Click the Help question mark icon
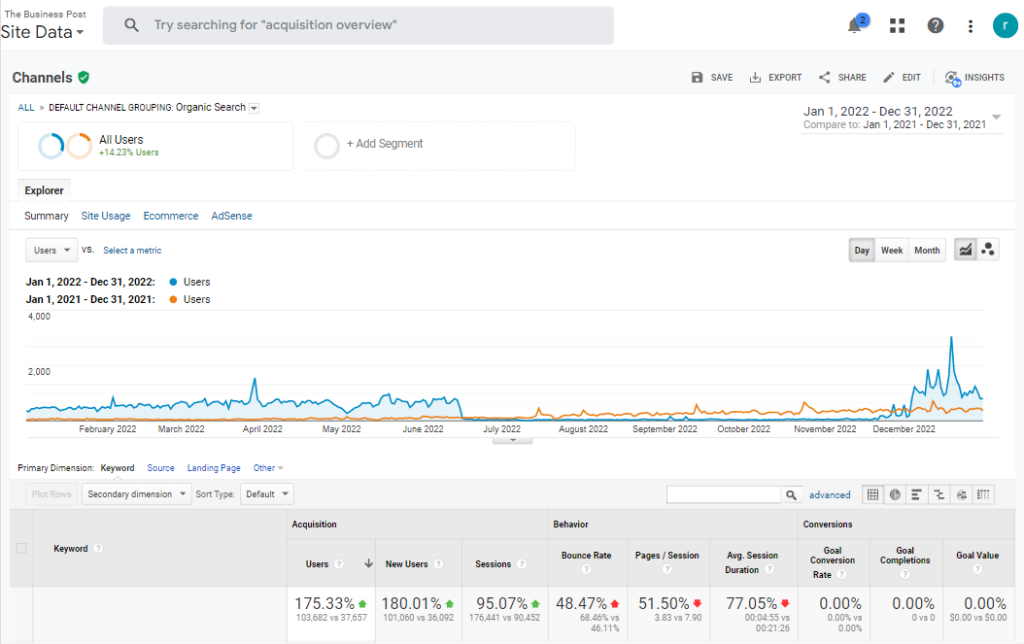Screen dimensions: 1024x644 [x=935, y=26]
